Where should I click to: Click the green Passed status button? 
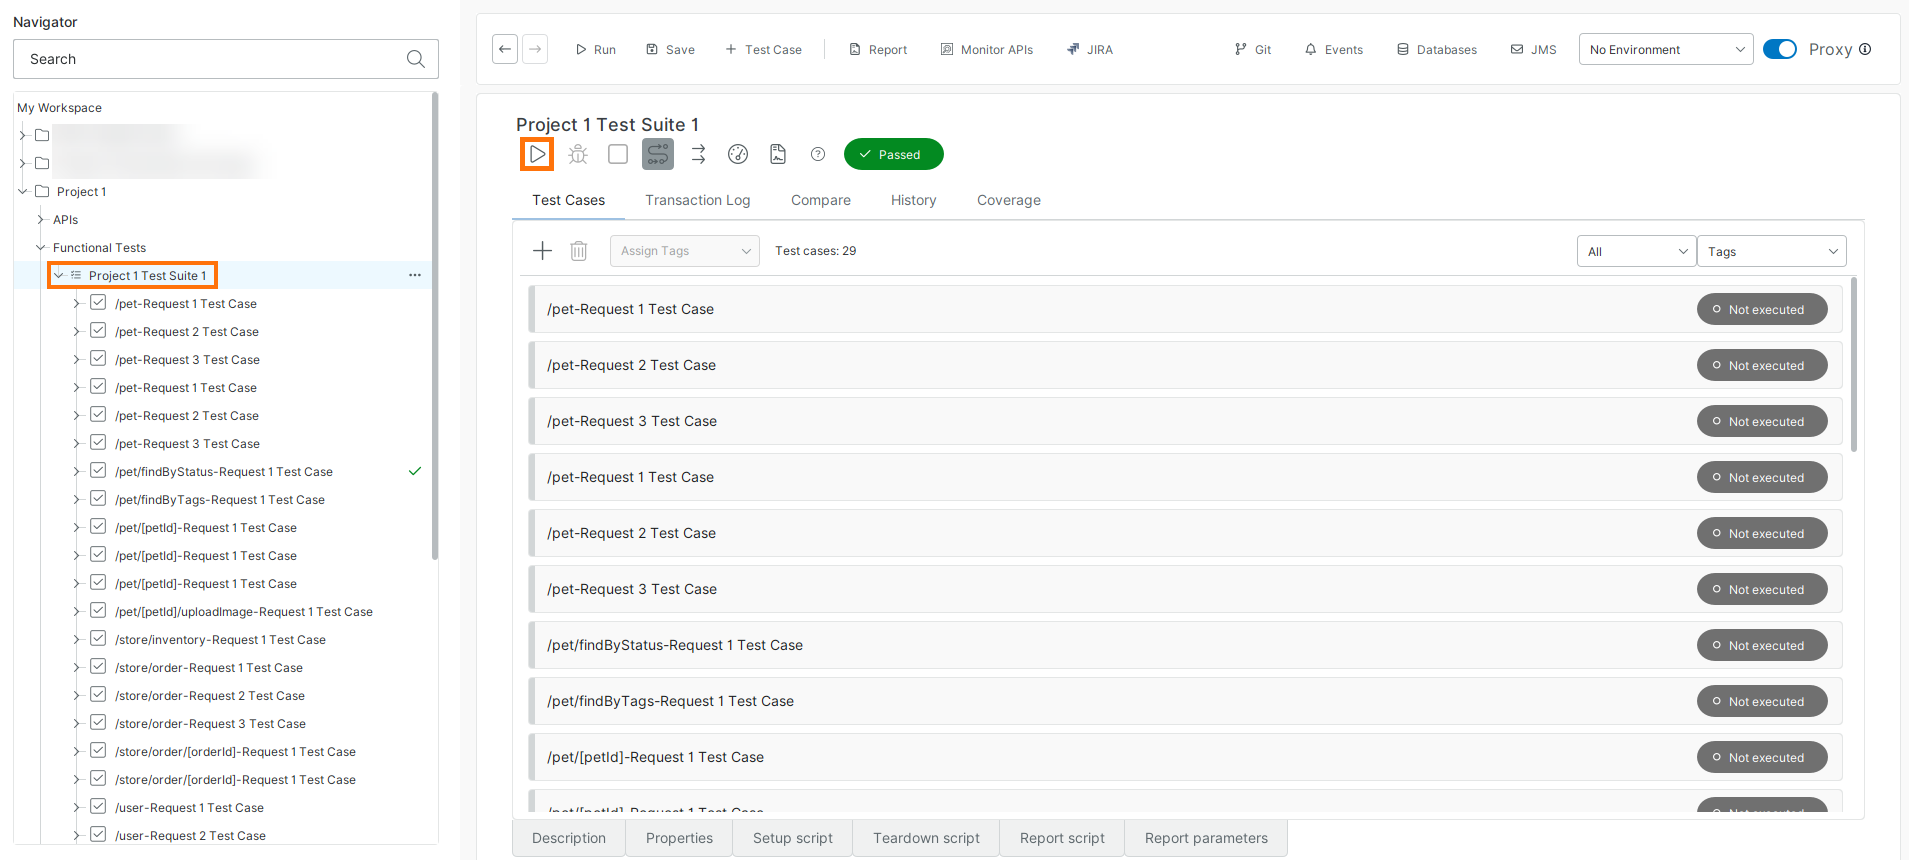click(894, 154)
